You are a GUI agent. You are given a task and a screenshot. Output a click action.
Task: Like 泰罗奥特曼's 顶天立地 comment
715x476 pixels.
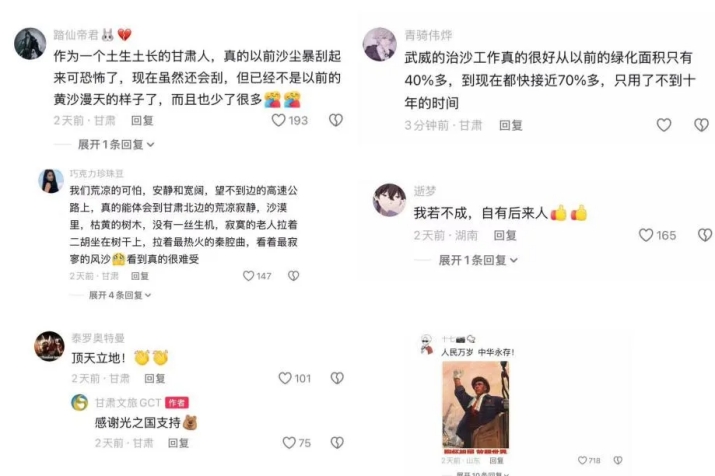[285, 378]
